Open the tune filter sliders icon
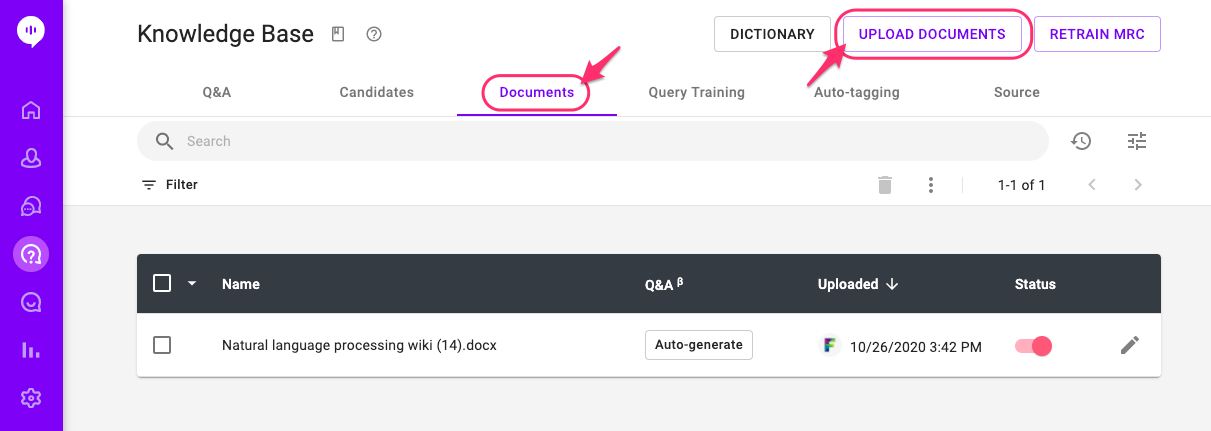The image size is (1211, 431). (1137, 141)
